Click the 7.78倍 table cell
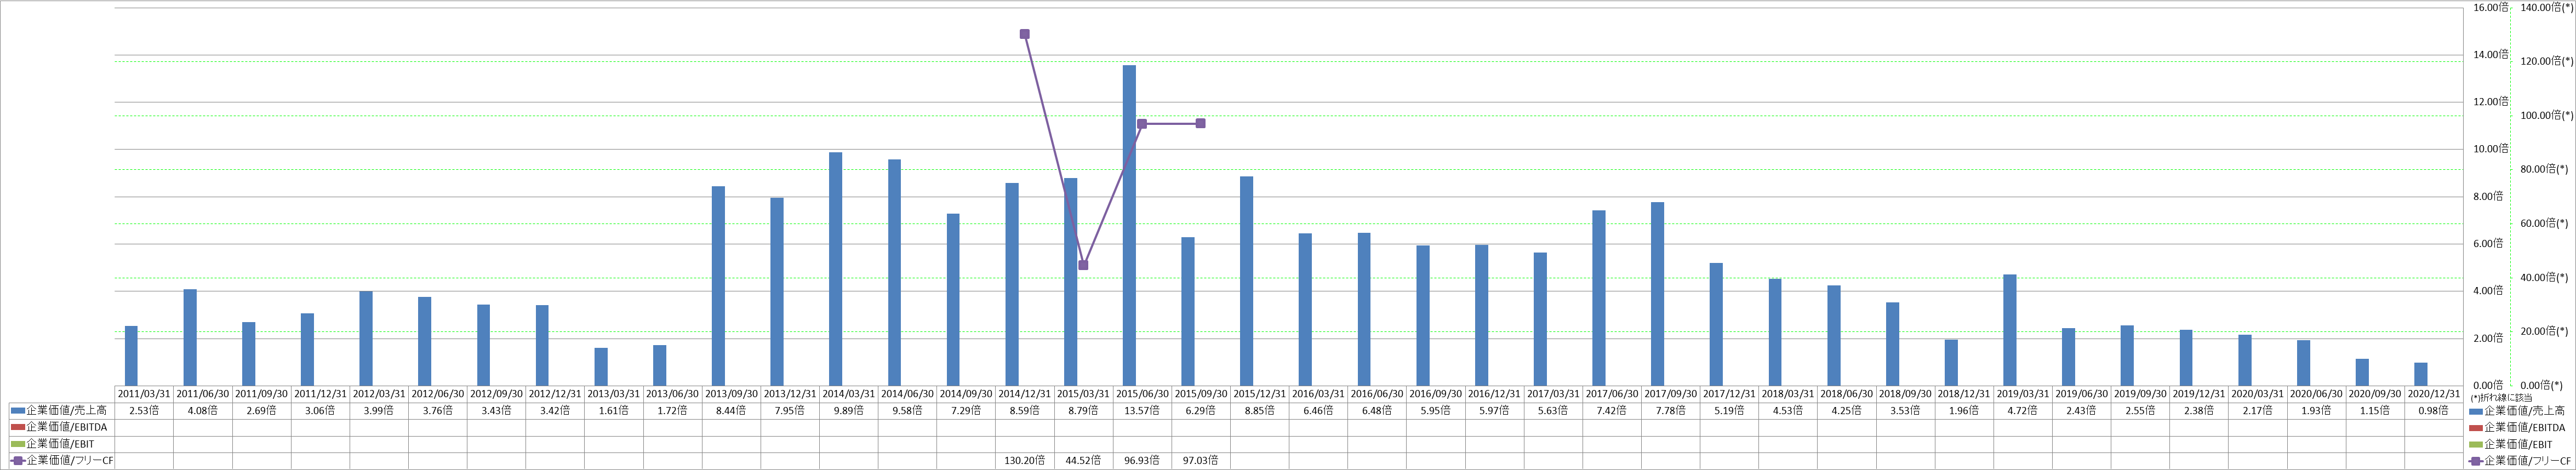The image size is (2576, 470). pyautogui.click(x=1670, y=411)
